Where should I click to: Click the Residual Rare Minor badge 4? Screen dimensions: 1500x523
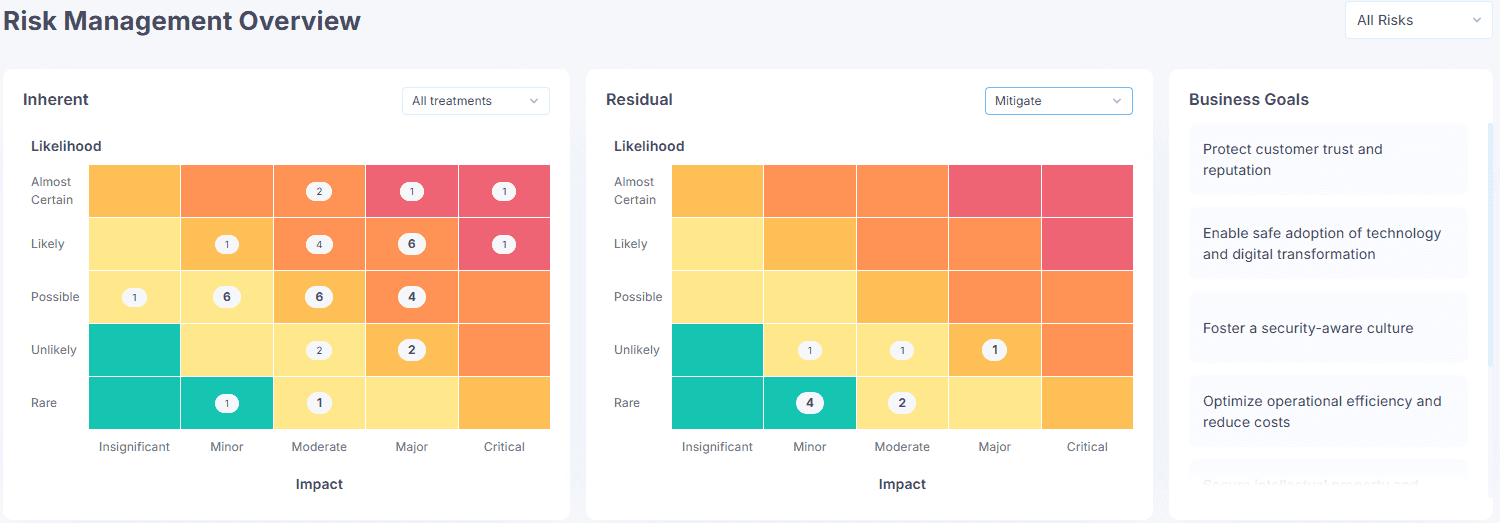pos(810,403)
